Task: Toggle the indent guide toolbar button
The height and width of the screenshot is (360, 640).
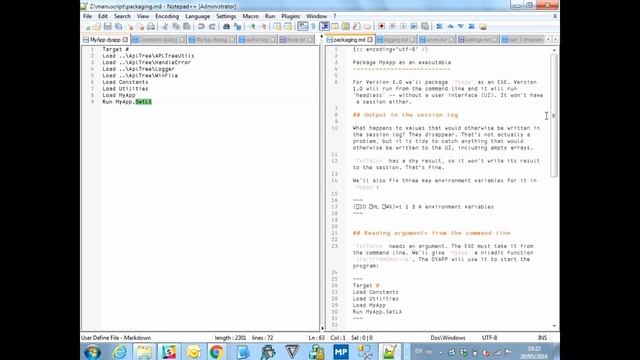Action: pos(324,27)
